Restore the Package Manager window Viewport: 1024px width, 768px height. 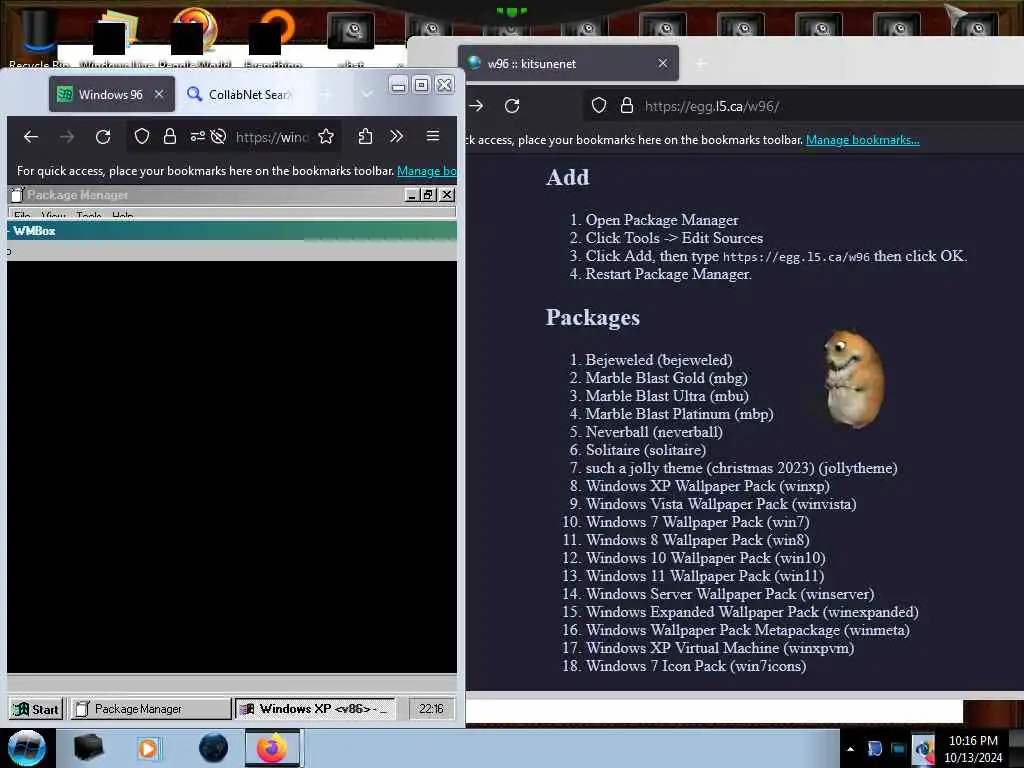coord(428,195)
